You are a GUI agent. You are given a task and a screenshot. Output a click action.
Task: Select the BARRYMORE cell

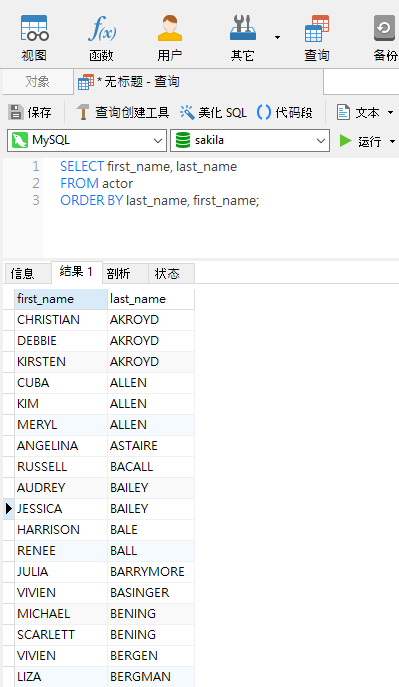click(x=151, y=572)
